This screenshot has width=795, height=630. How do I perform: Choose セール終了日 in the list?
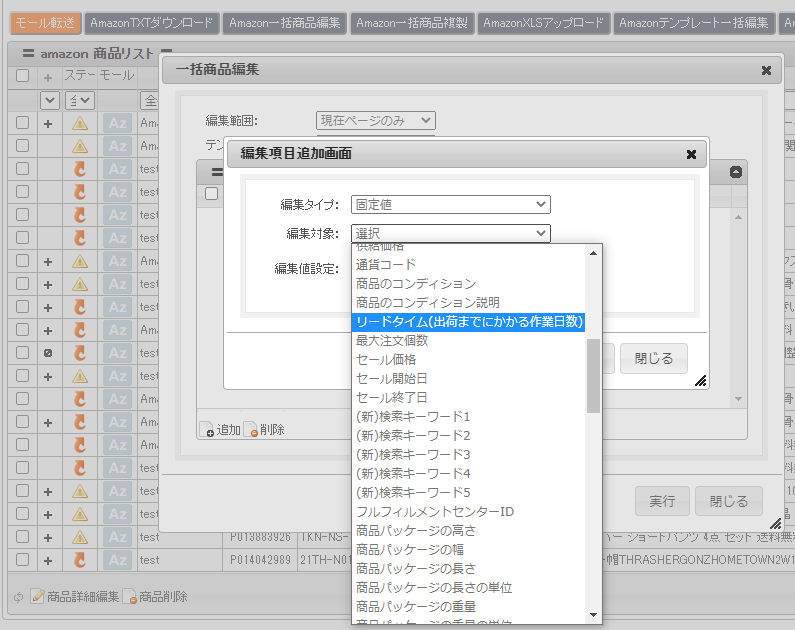(x=468, y=398)
